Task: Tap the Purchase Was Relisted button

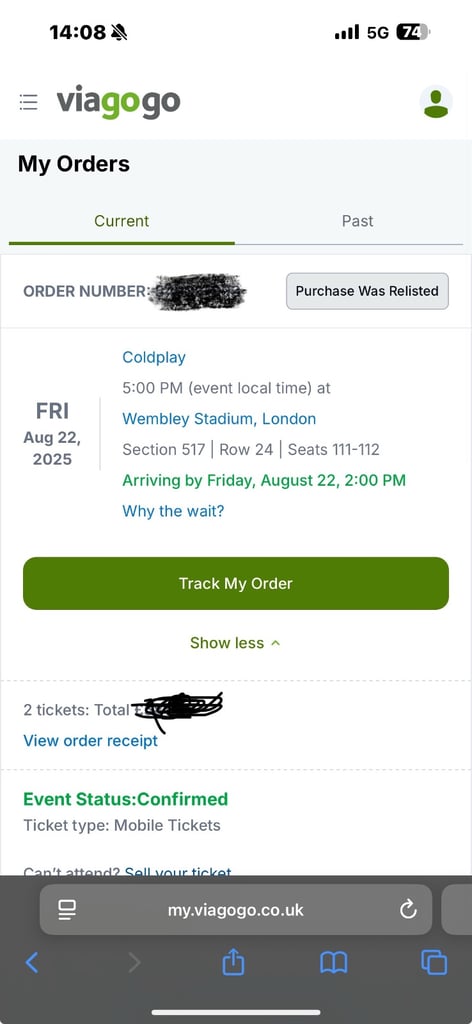Action: (x=367, y=291)
